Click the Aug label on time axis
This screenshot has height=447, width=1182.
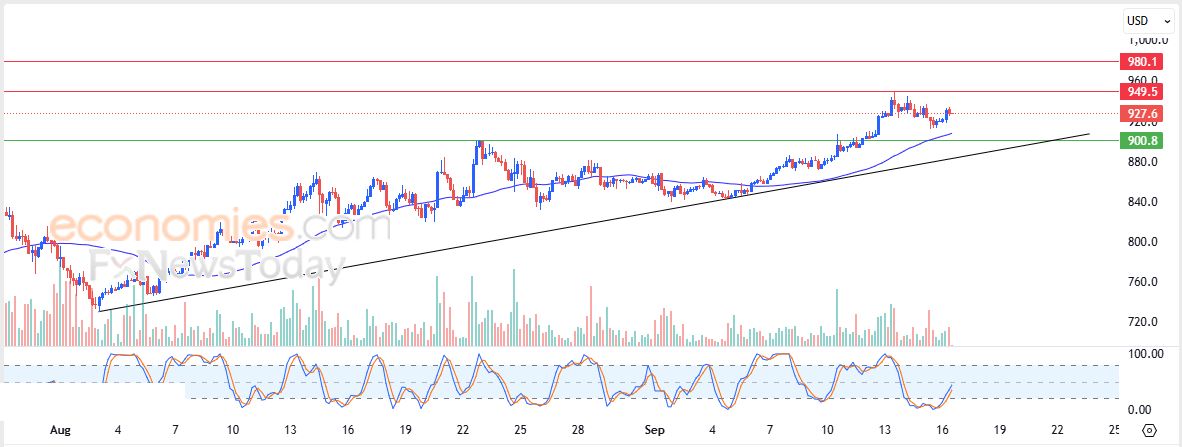[60, 430]
